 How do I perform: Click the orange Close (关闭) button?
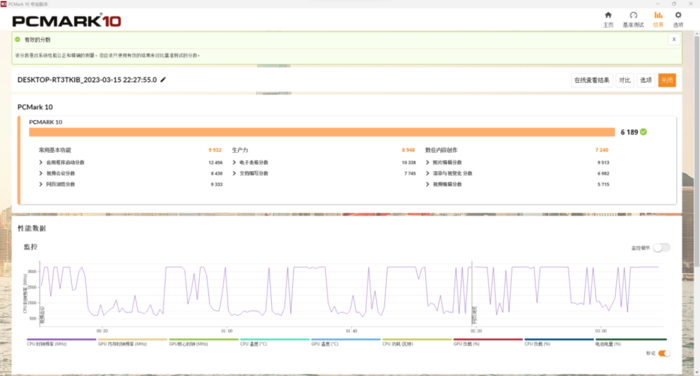(x=667, y=80)
